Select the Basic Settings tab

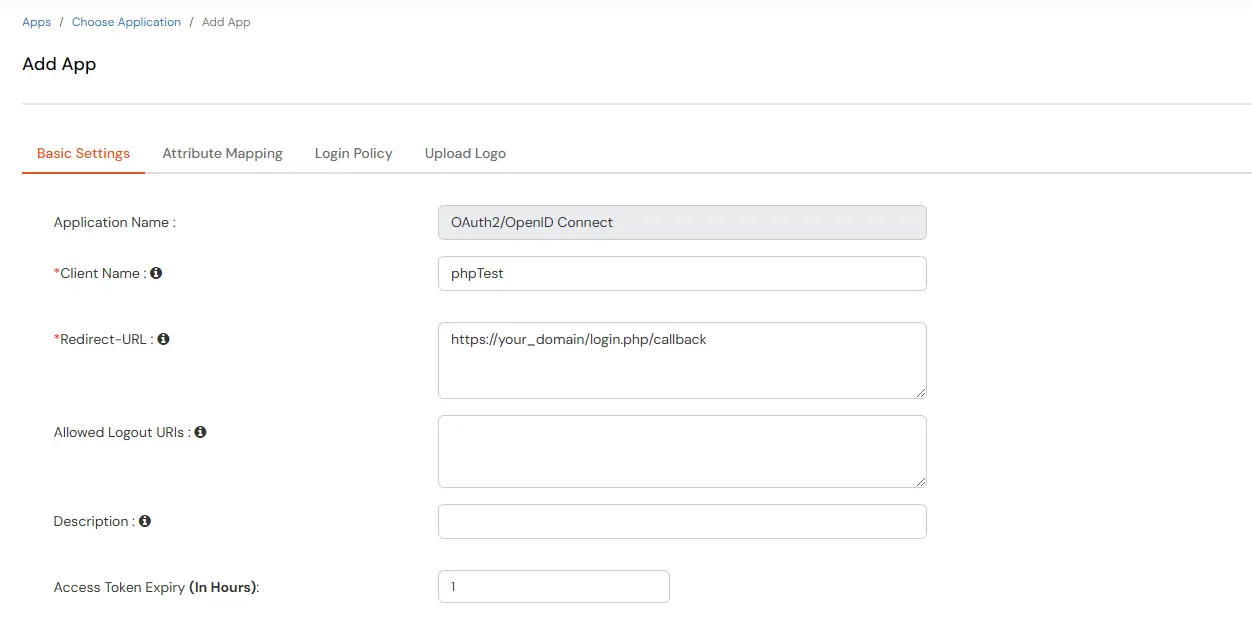pyautogui.click(x=83, y=153)
